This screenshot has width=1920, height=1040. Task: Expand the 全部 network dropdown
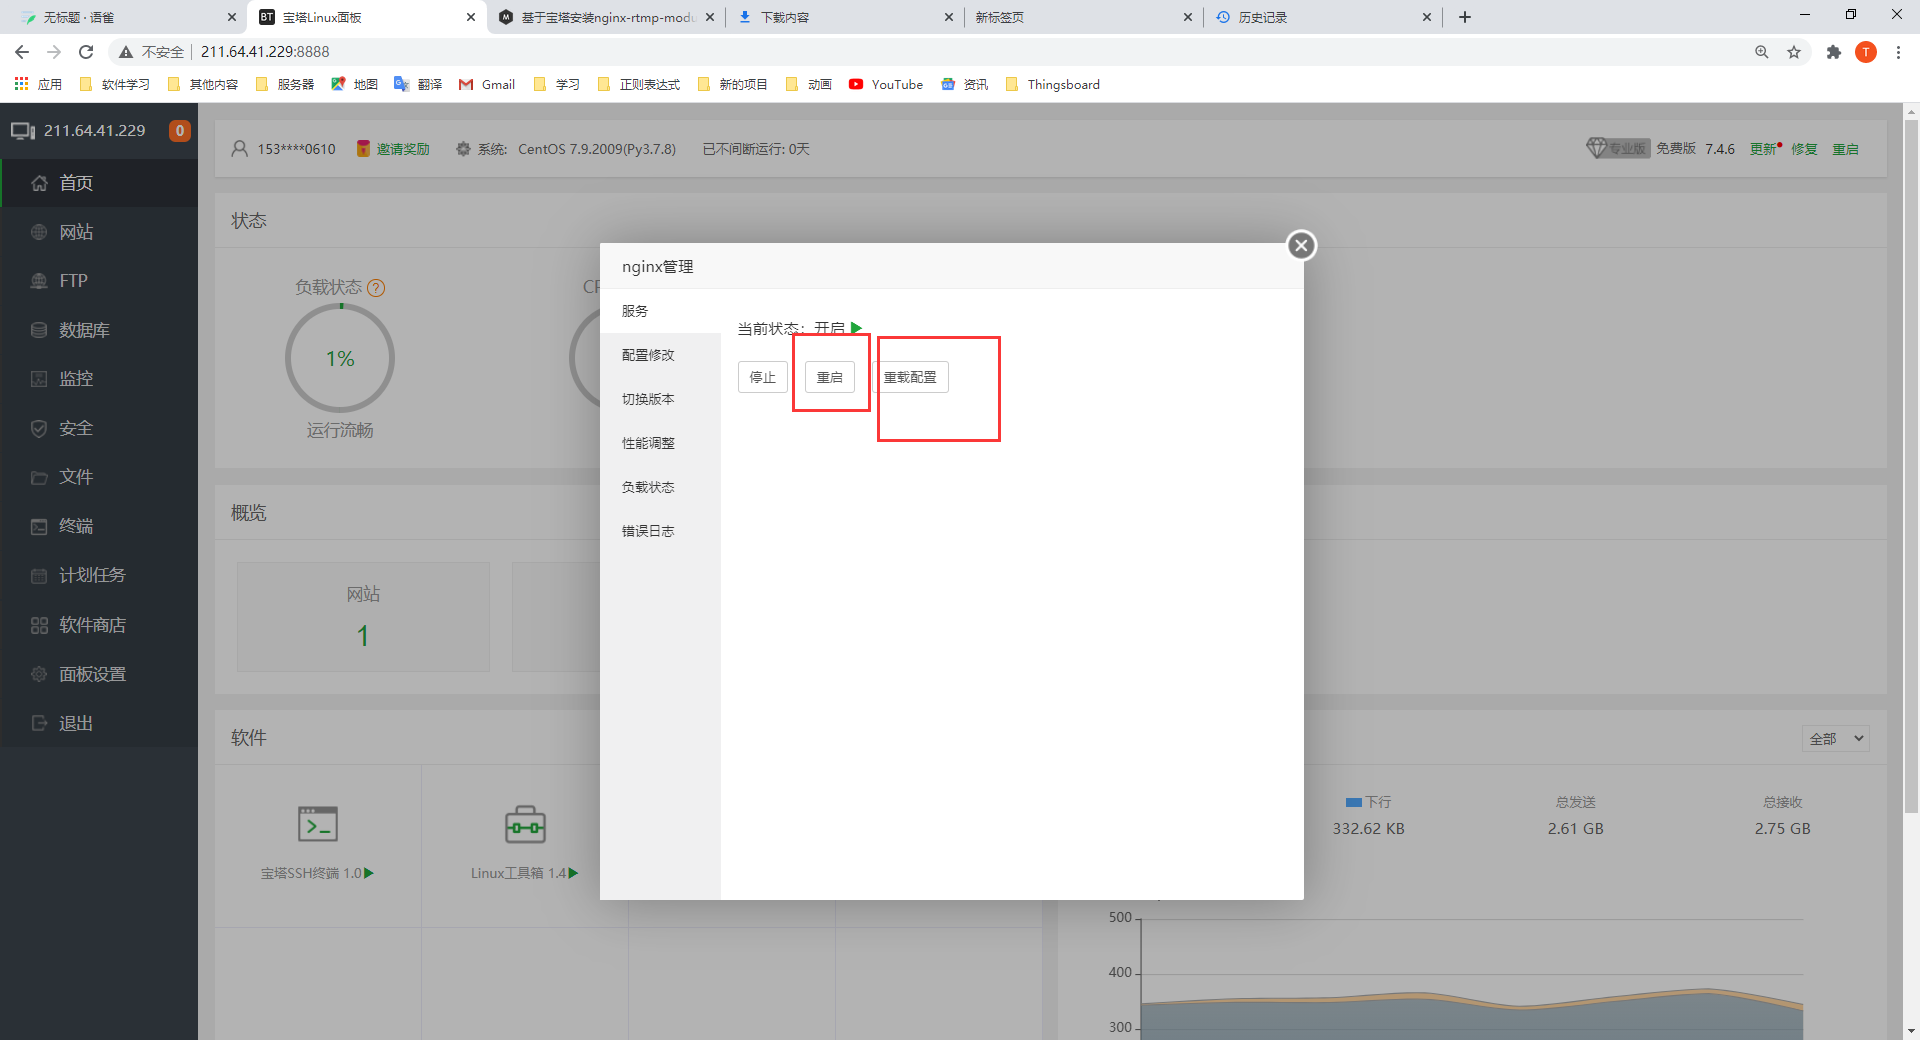(1835, 739)
